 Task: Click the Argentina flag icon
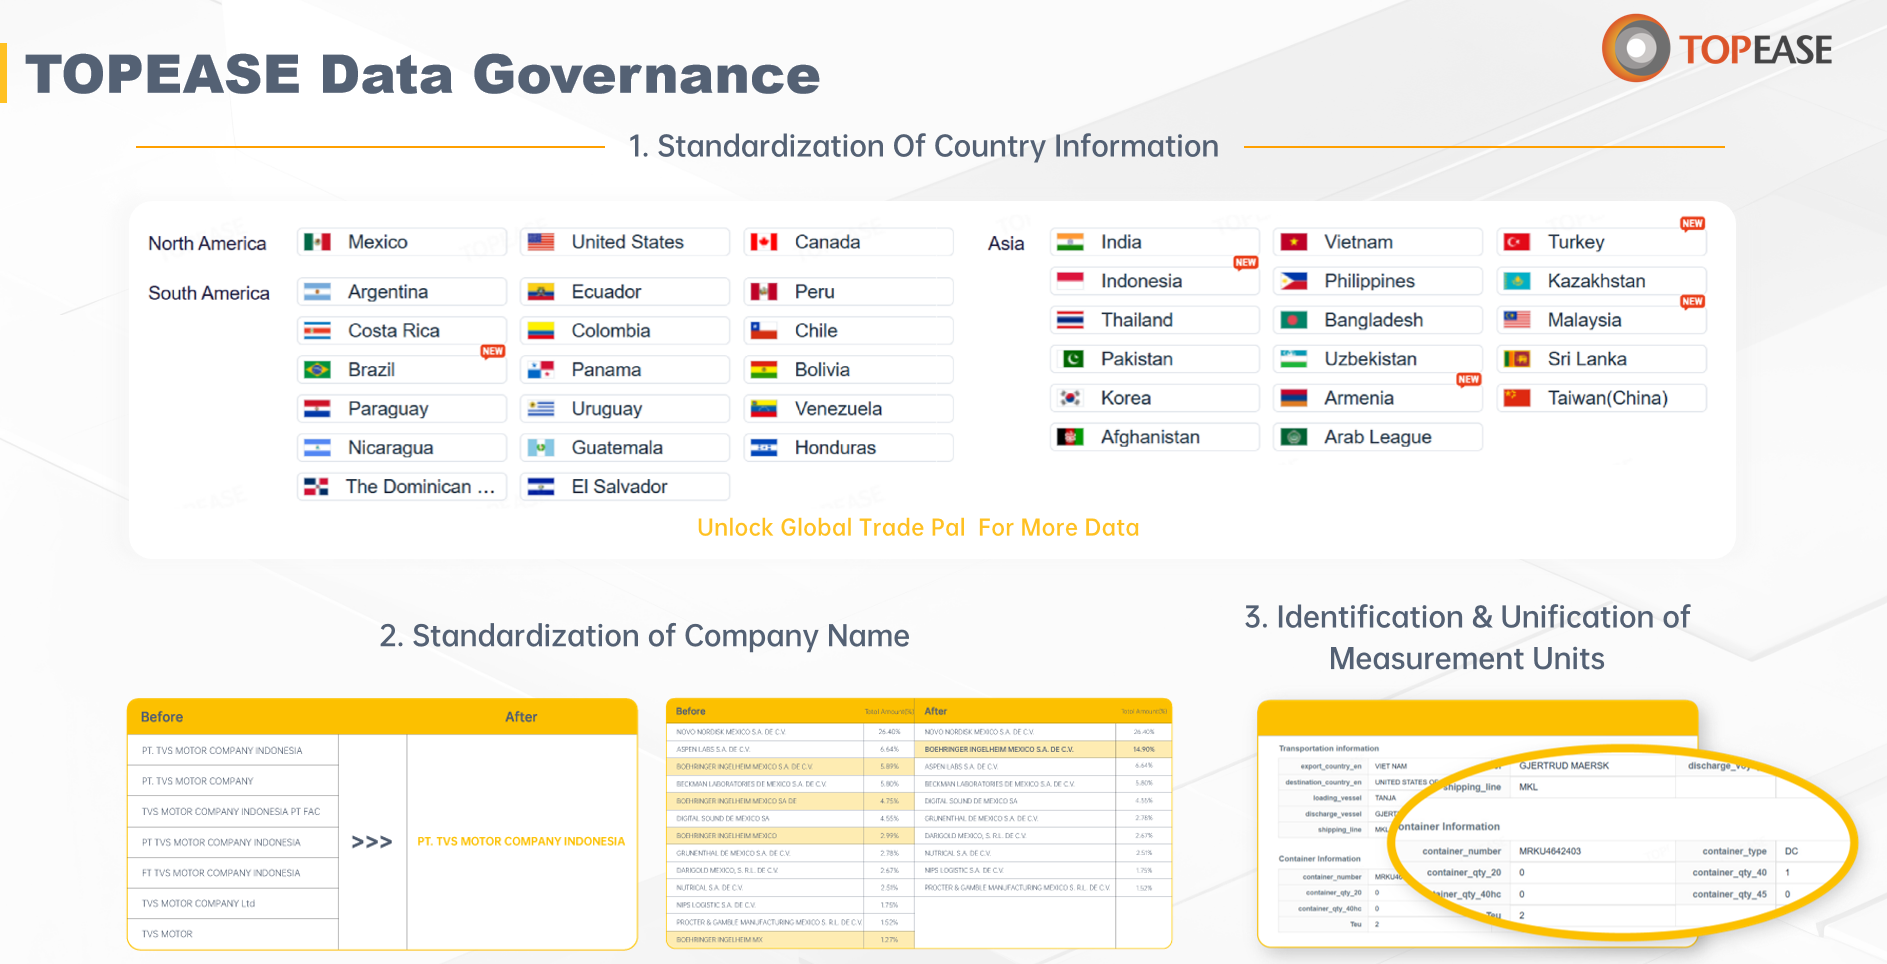click(x=317, y=292)
